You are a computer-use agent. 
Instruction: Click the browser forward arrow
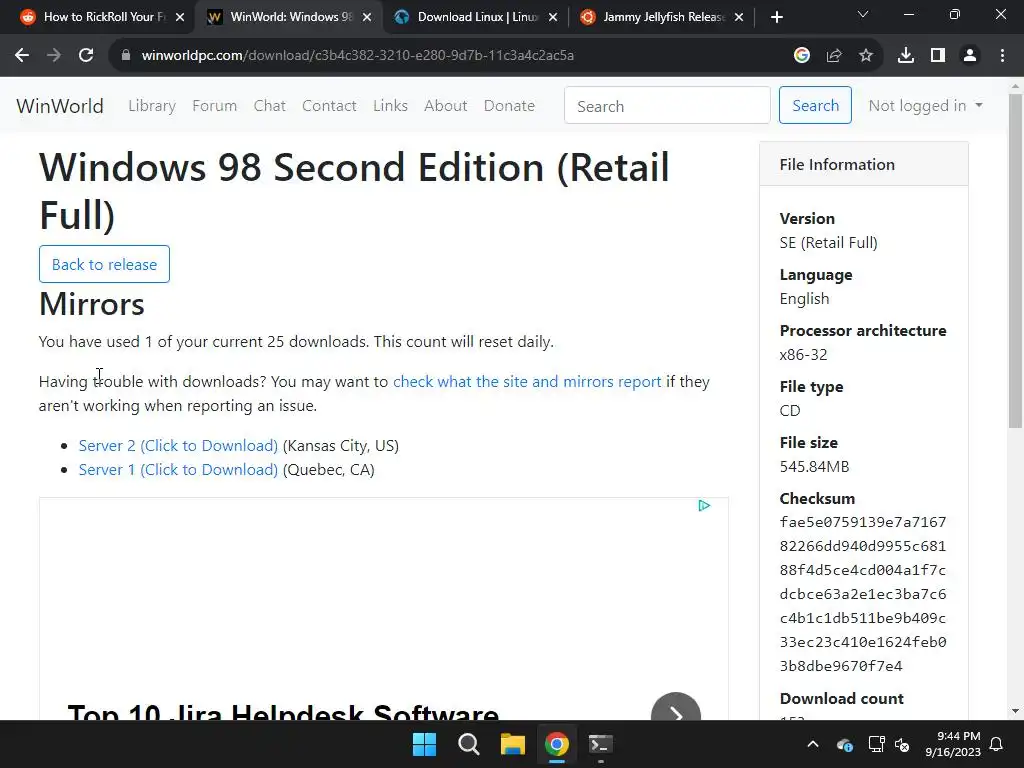(x=54, y=56)
